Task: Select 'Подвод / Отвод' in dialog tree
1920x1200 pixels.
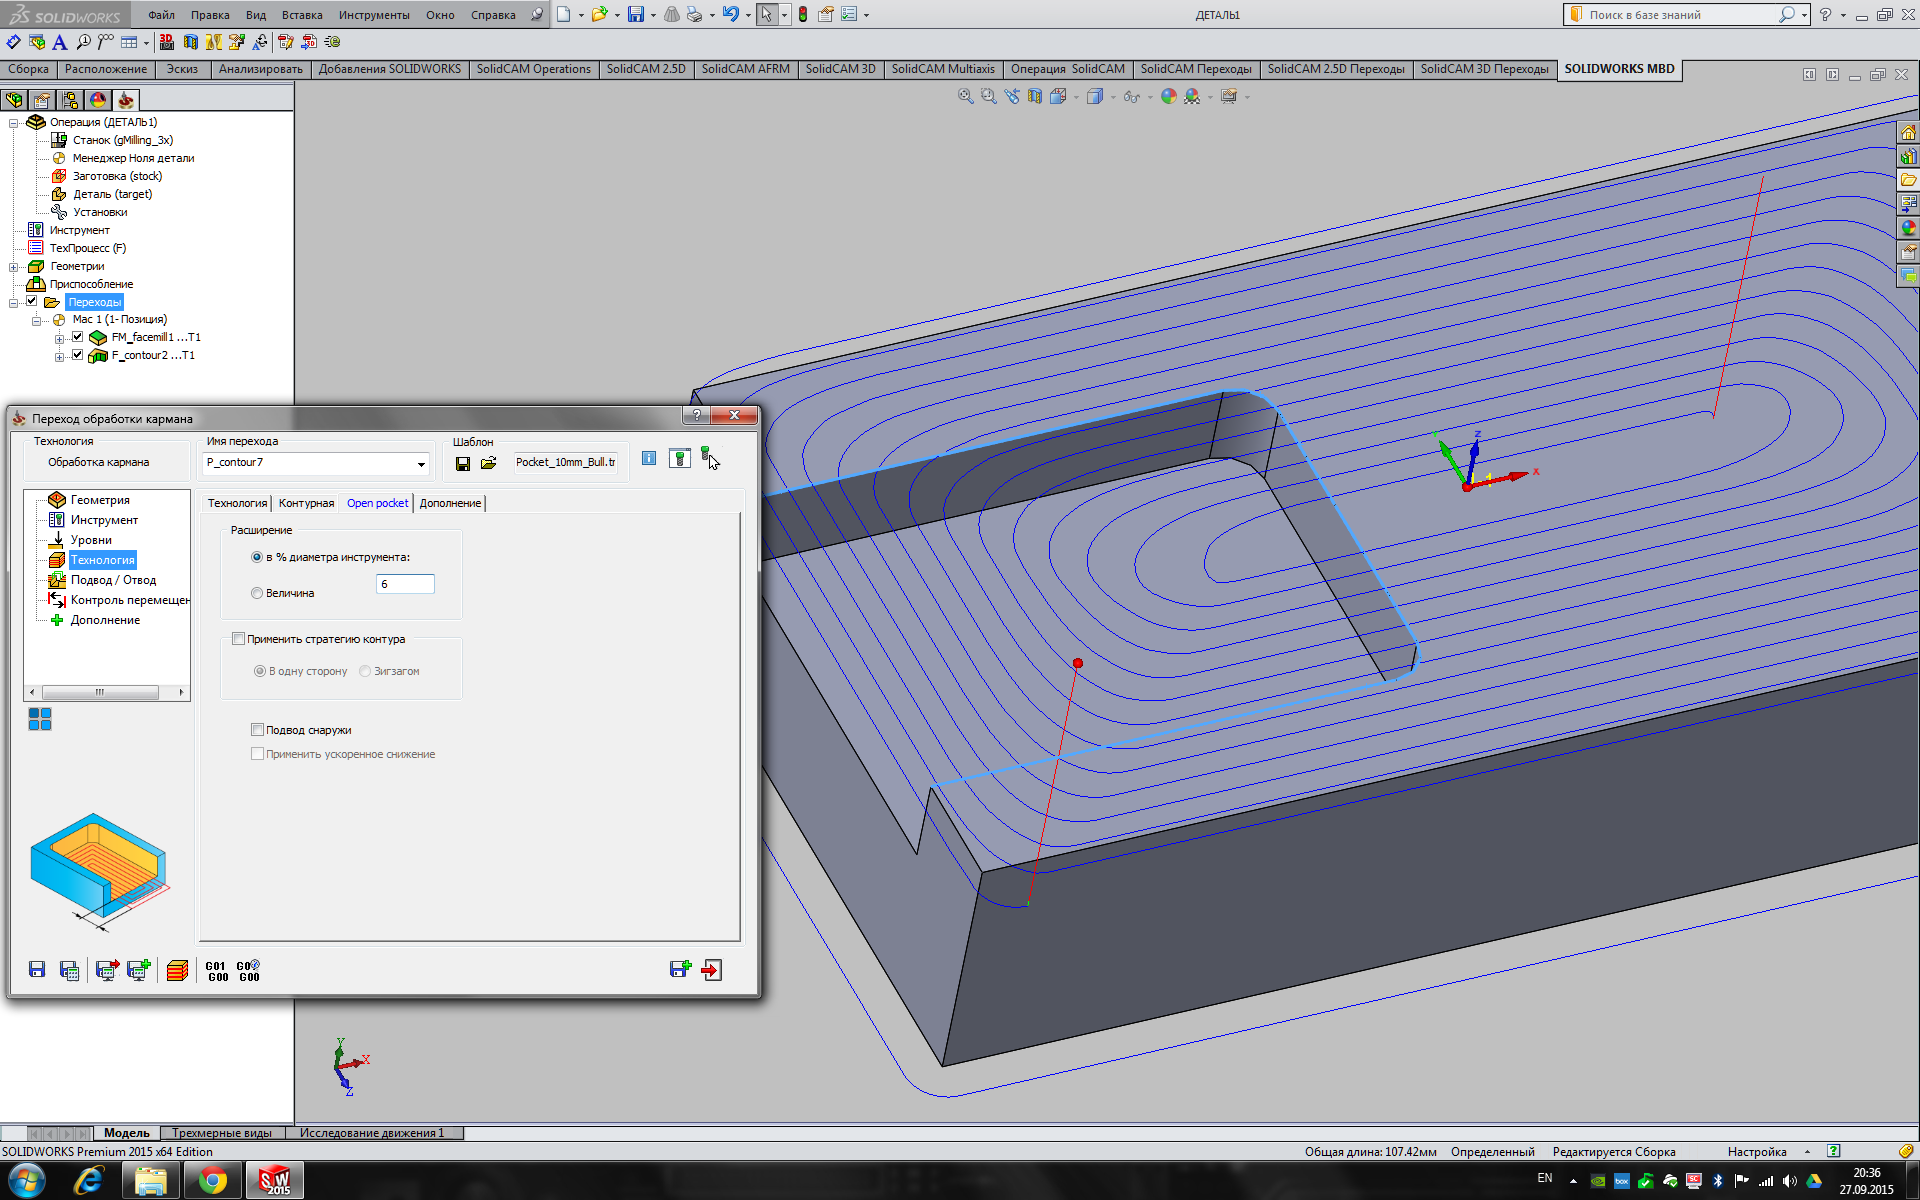Action: click(x=113, y=580)
